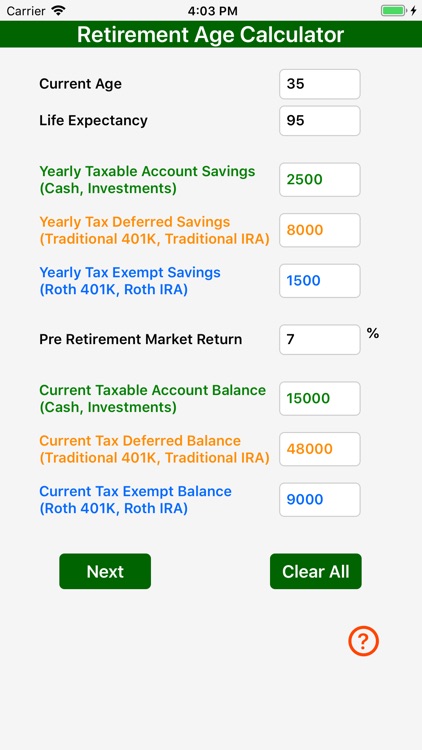
Task: Edit Yearly Tax Deferred Savings field 8000
Action: coord(320,230)
